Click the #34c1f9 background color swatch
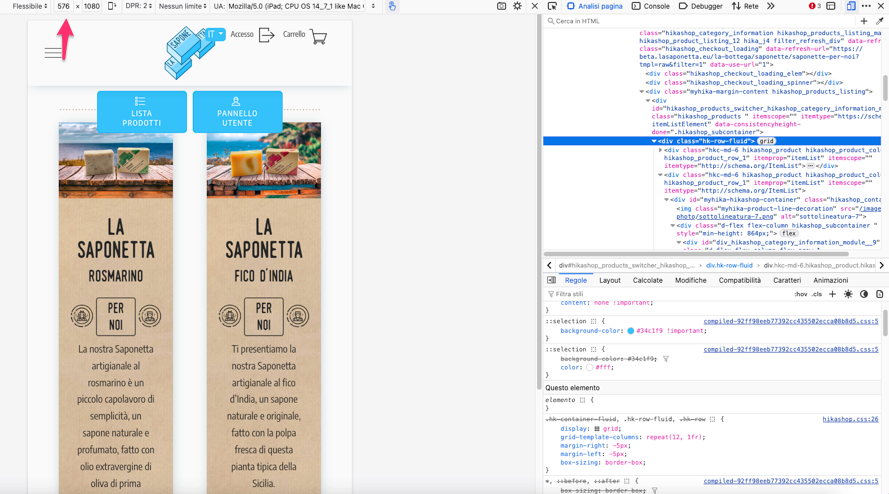This screenshot has height=494, width=889. point(631,330)
